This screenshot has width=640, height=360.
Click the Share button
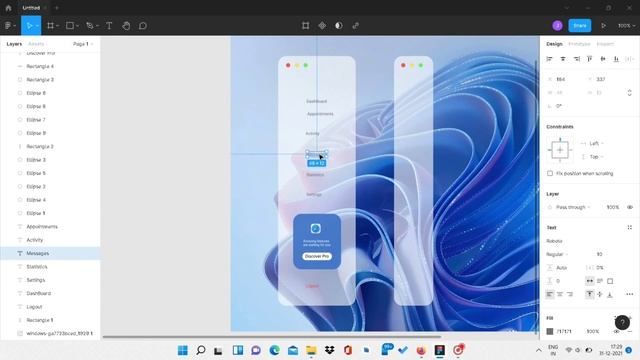[580, 26]
